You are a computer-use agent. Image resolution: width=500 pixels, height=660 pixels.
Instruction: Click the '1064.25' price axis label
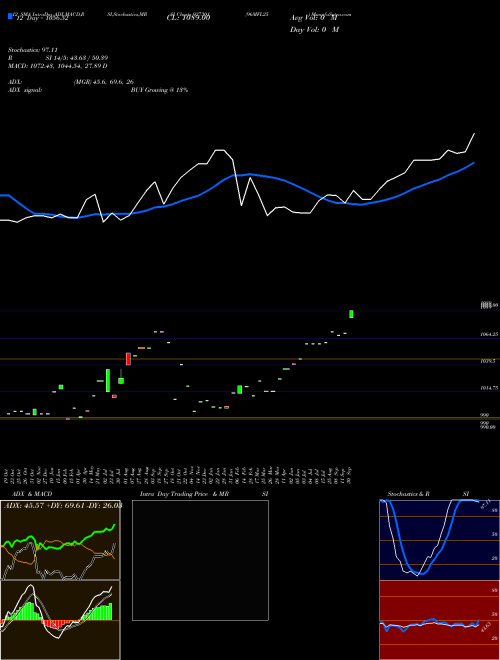[489, 334]
